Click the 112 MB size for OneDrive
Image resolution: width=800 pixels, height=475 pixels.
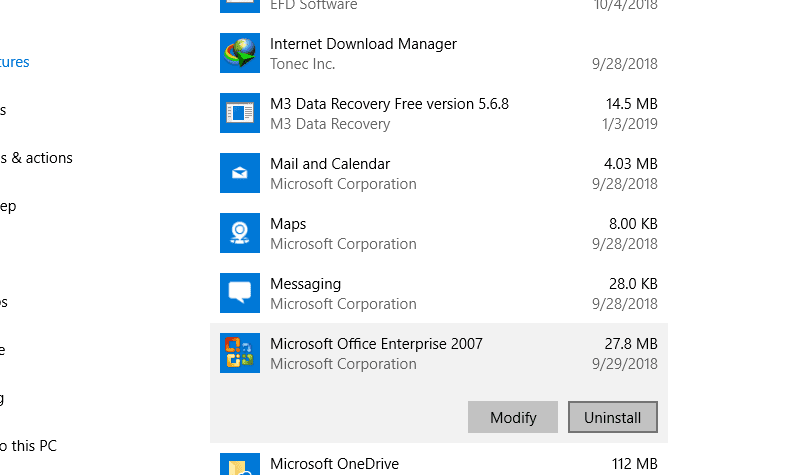pyautogui.click(x=635, y=464)
